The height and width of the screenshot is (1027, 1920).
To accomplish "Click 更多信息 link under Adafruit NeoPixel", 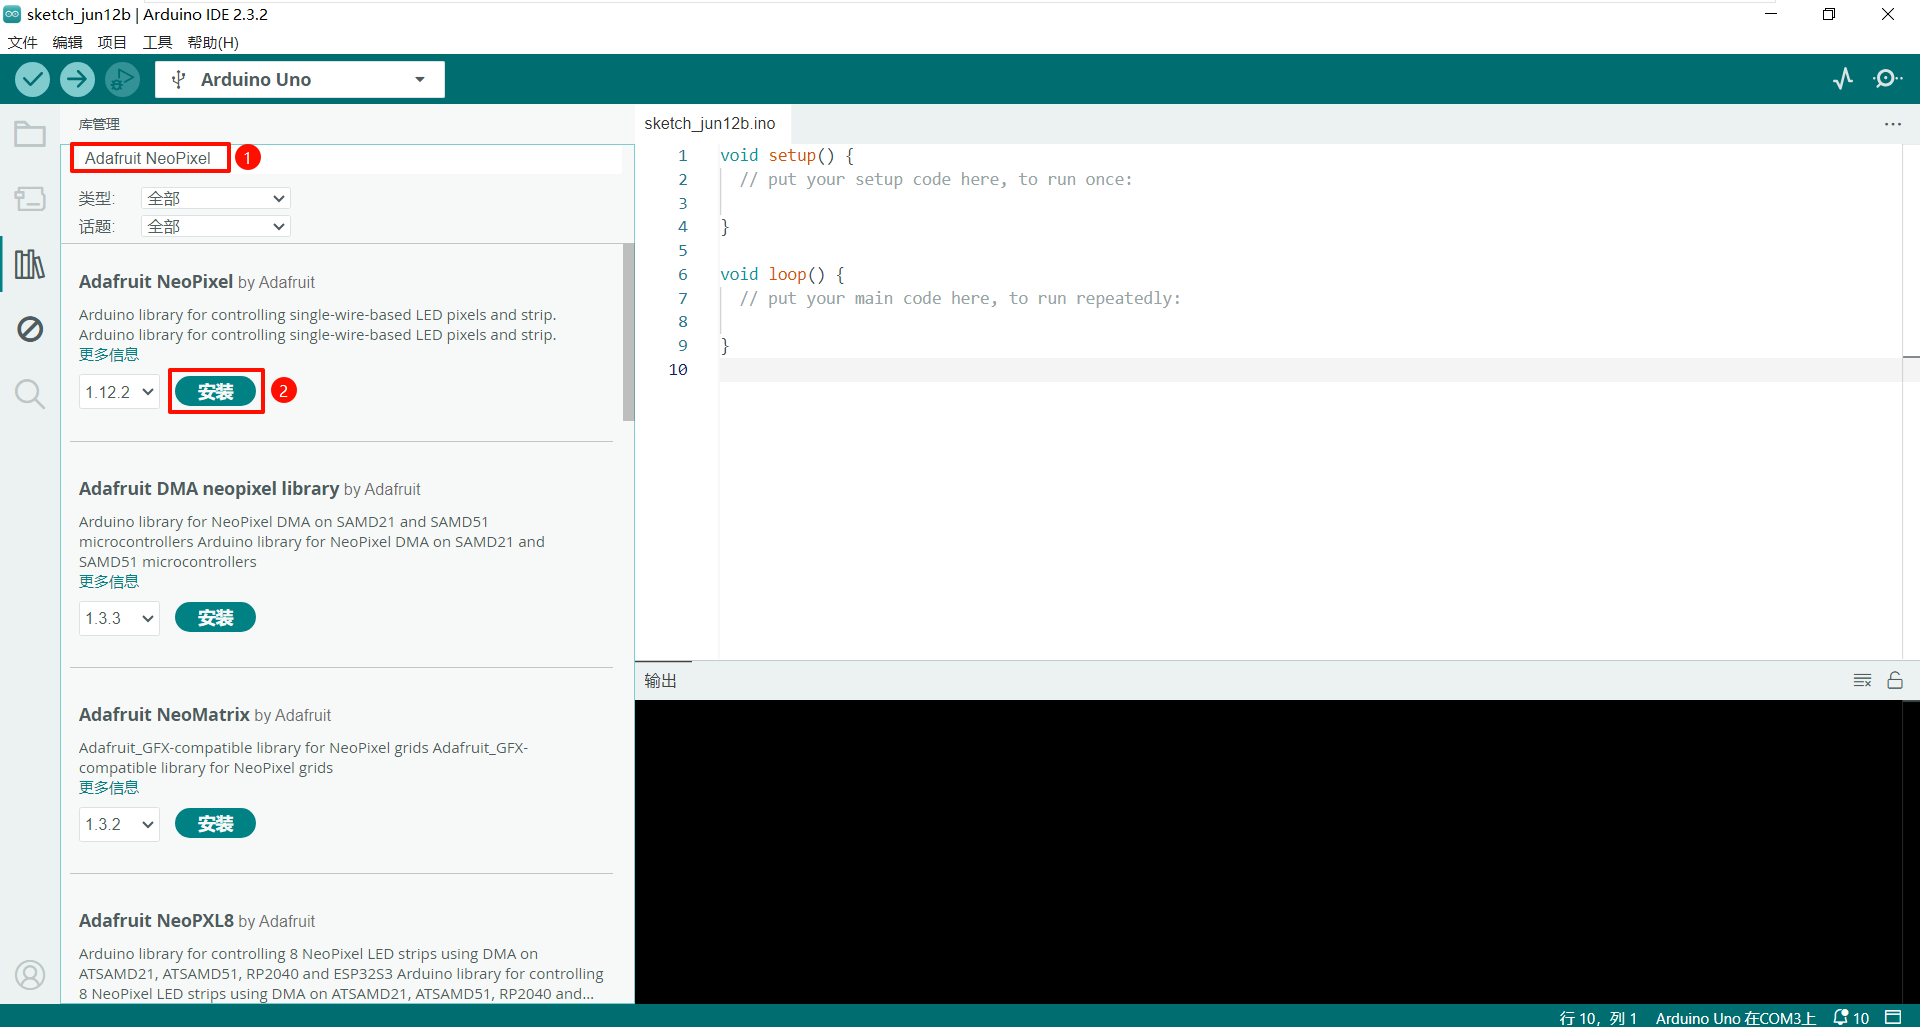I will pos(109,355).
